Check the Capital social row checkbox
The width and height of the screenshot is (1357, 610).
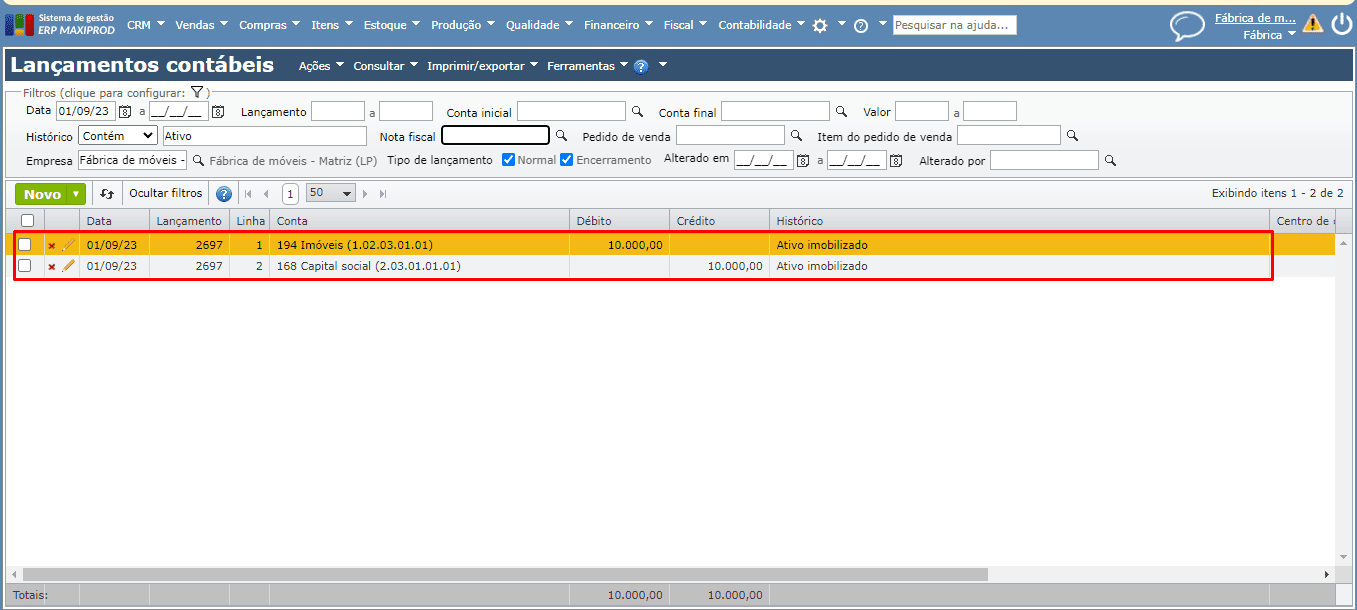[25, 266]
